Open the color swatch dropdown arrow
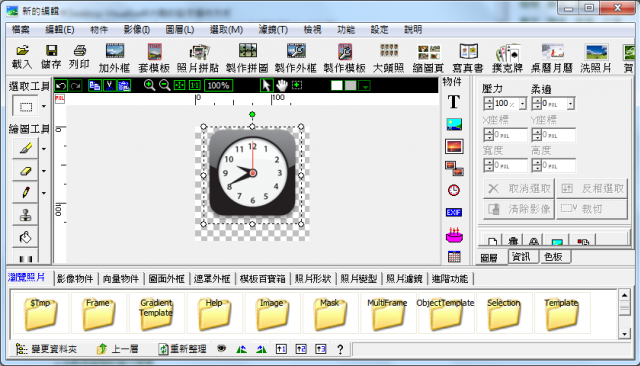640x366 pixels. tap(365, 86)
